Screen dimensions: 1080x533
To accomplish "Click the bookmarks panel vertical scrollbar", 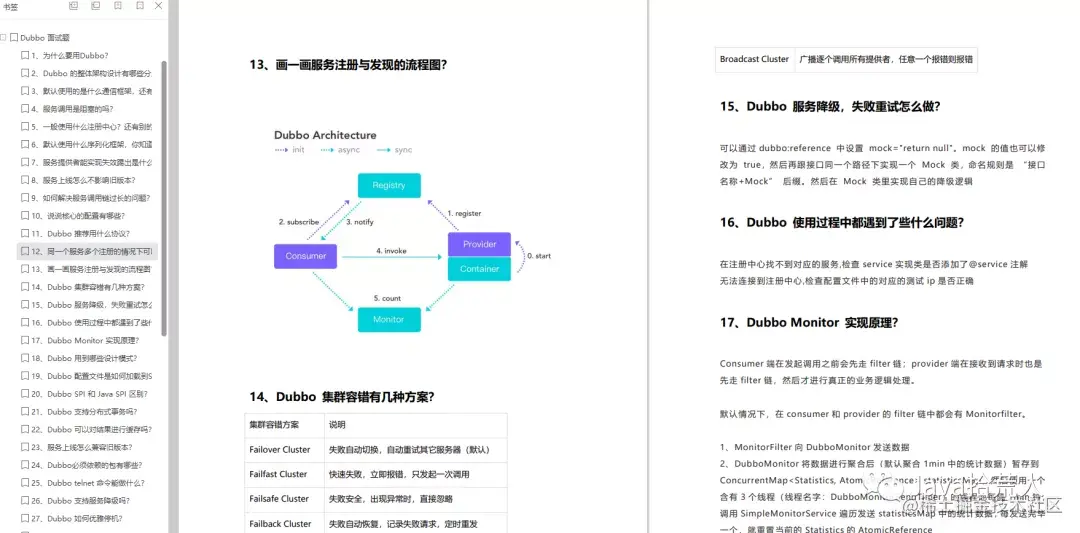I will click(164, 200).
